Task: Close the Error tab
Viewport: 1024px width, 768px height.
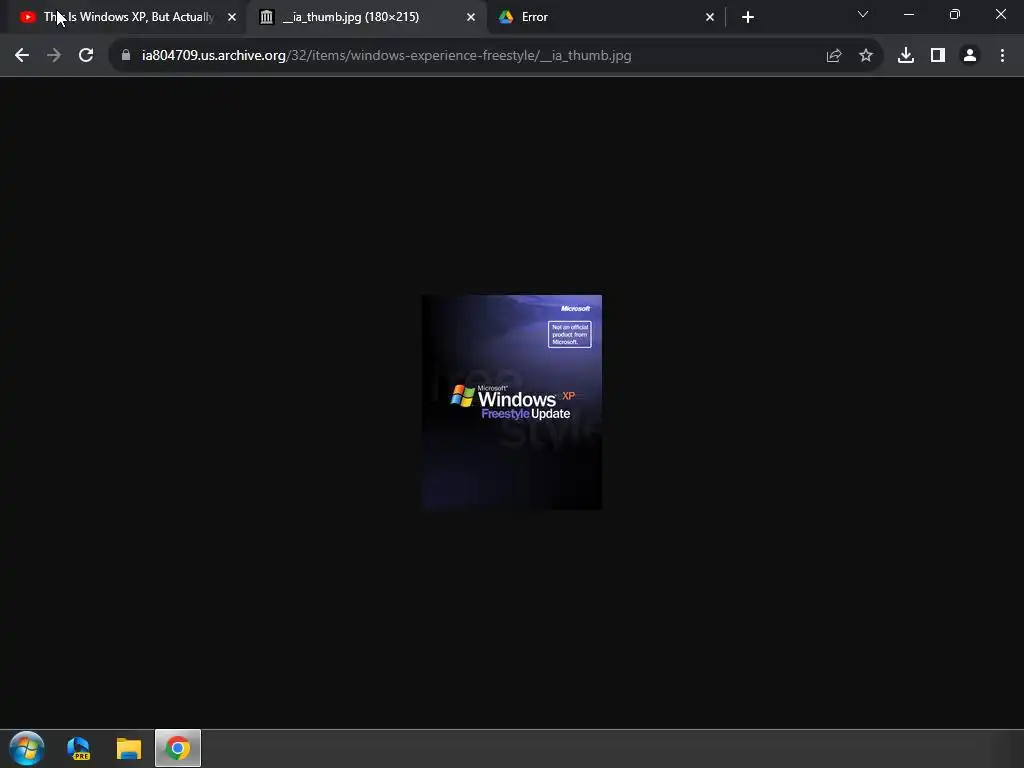Action: coord(710,17)
